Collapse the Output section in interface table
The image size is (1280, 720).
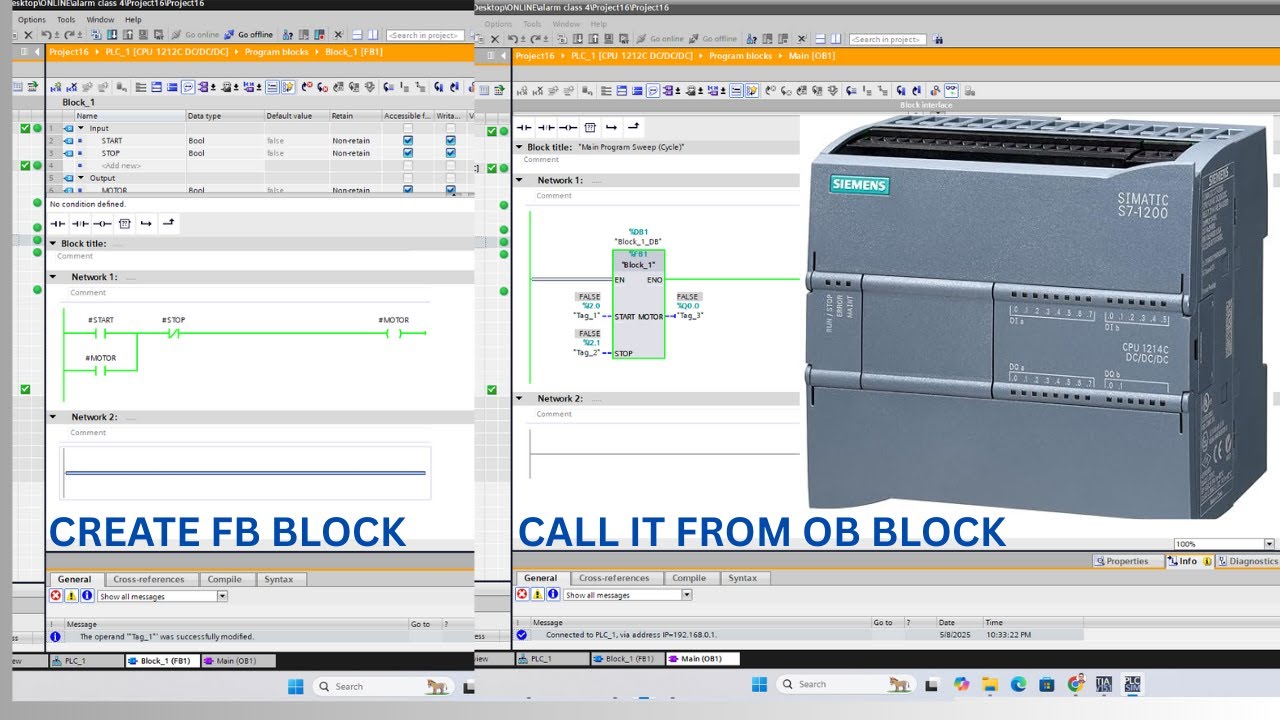pyautogui.click(x=81, y=178)
